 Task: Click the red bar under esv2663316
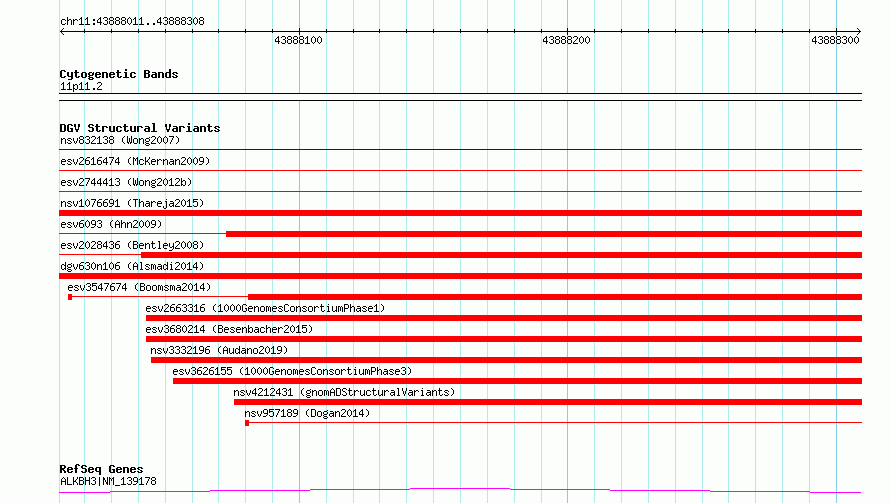coord(504,318)
